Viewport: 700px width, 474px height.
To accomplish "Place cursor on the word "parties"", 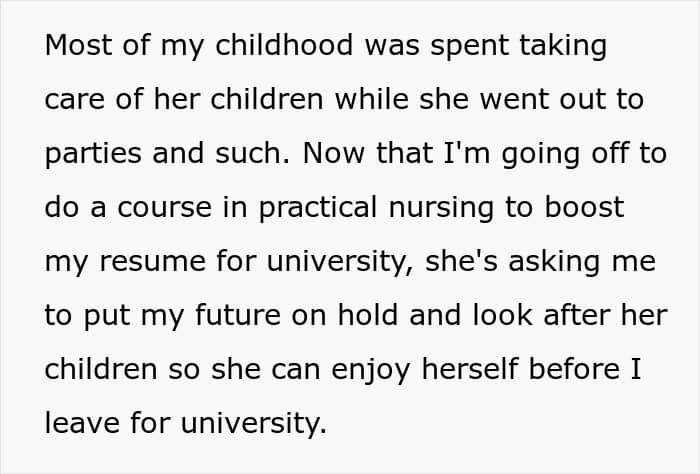I will (x=93, y=154).
